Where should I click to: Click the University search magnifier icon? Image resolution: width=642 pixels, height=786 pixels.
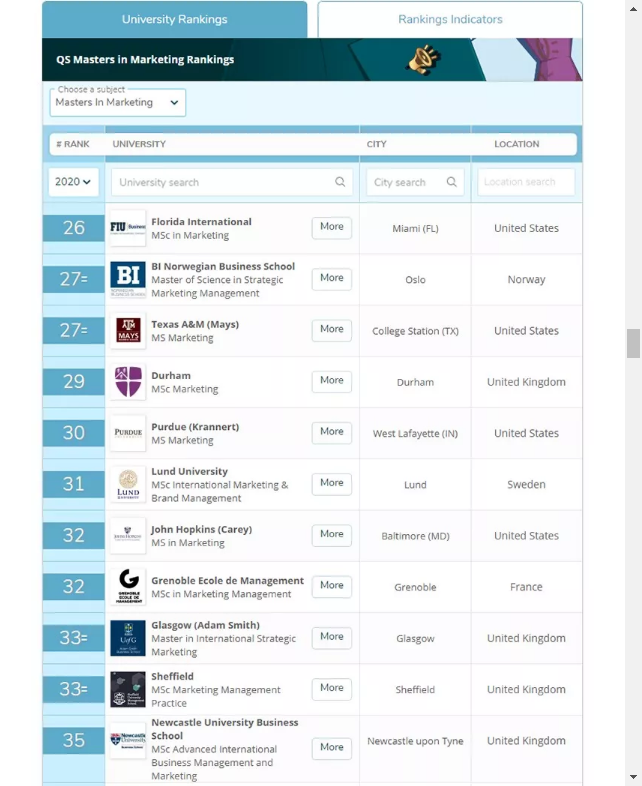[340, 181]
